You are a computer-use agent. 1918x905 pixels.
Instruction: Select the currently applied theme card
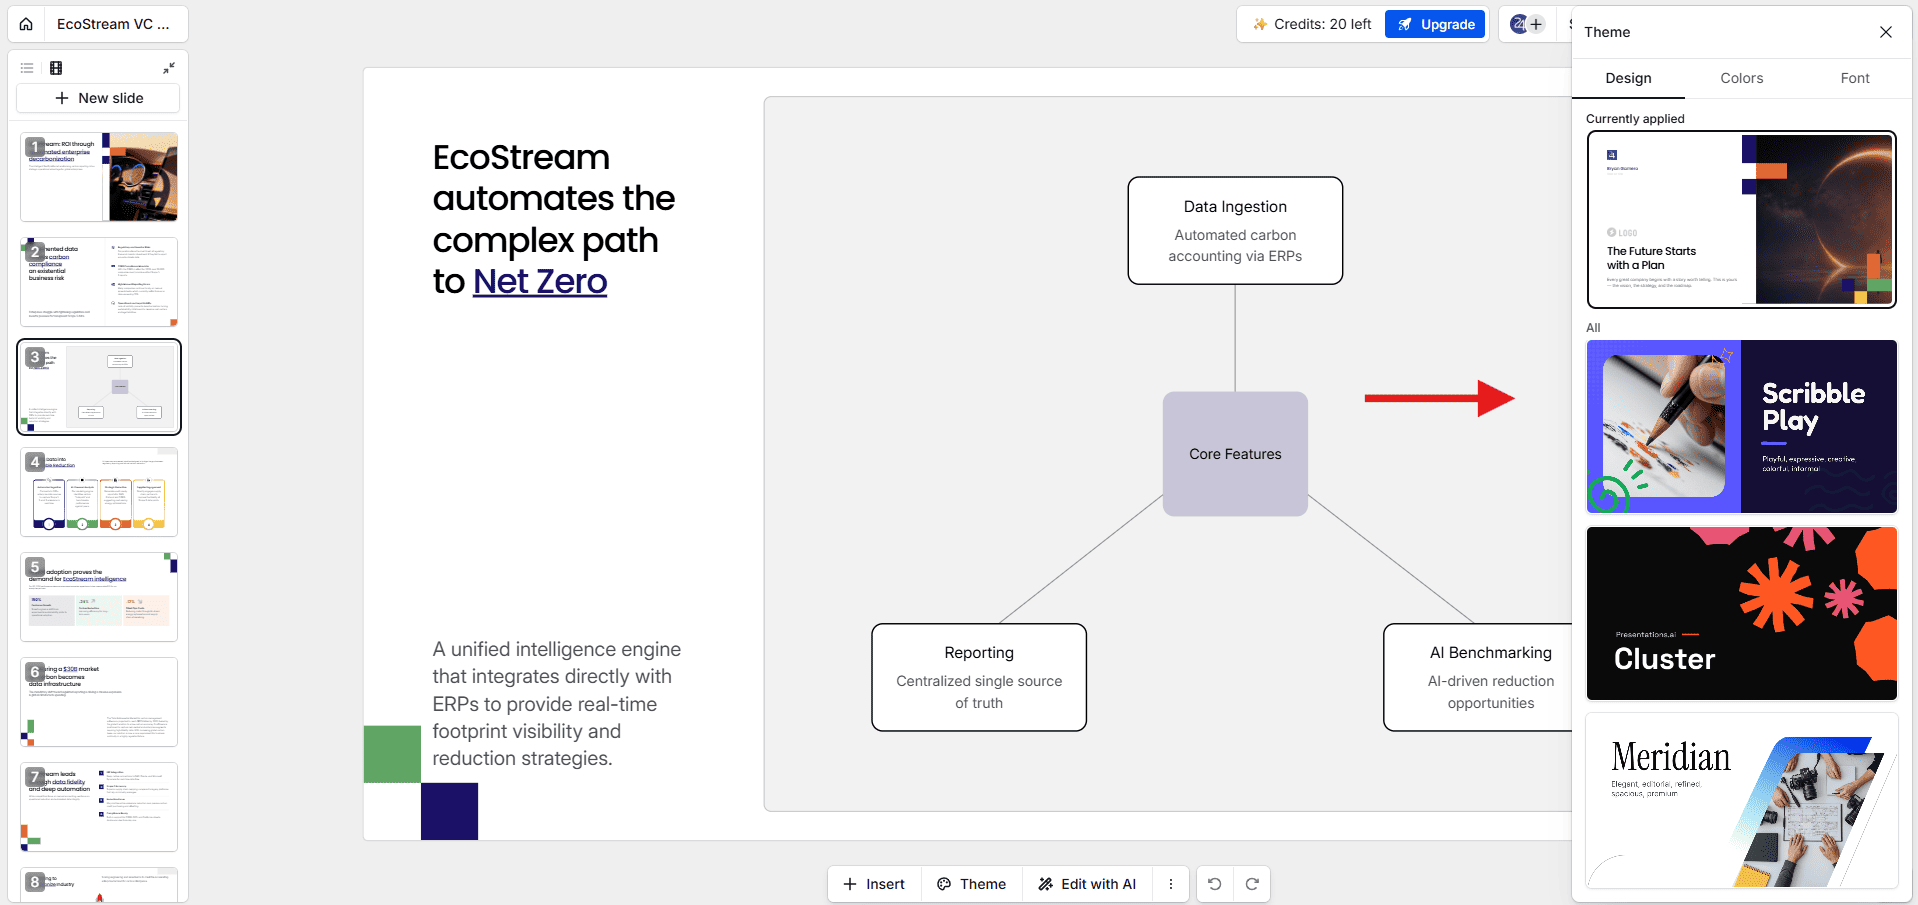click(1741, 219)
